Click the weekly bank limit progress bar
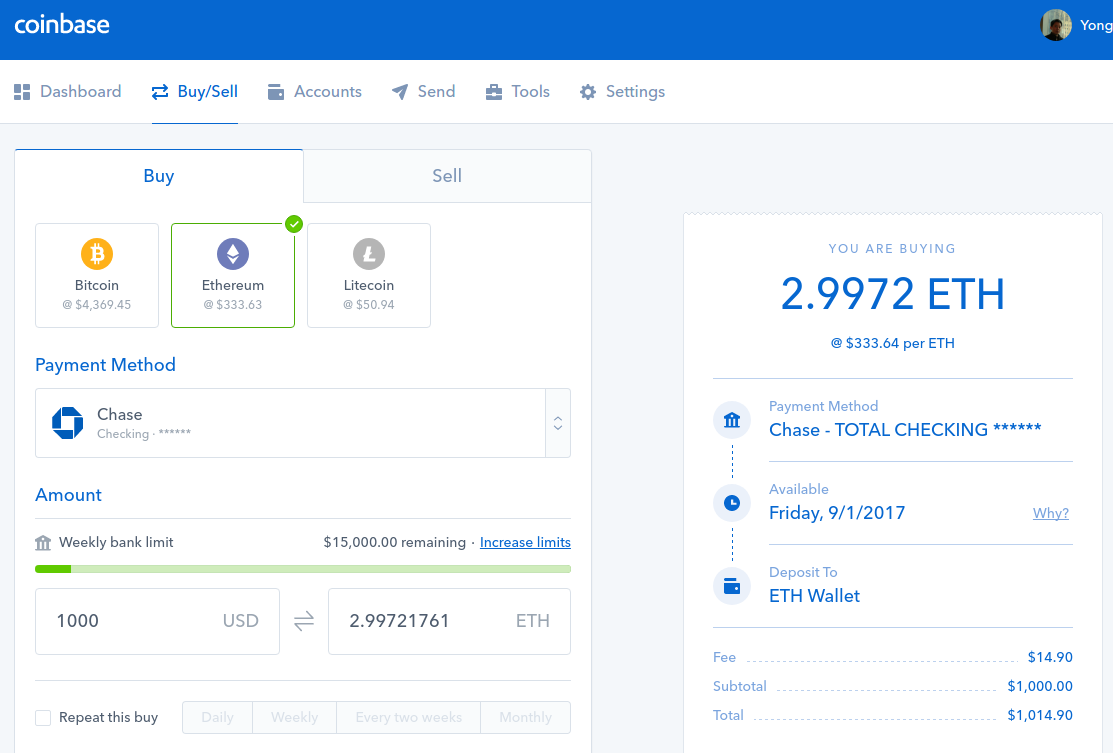The image size is (1113, 753). (x=303, y=568)
